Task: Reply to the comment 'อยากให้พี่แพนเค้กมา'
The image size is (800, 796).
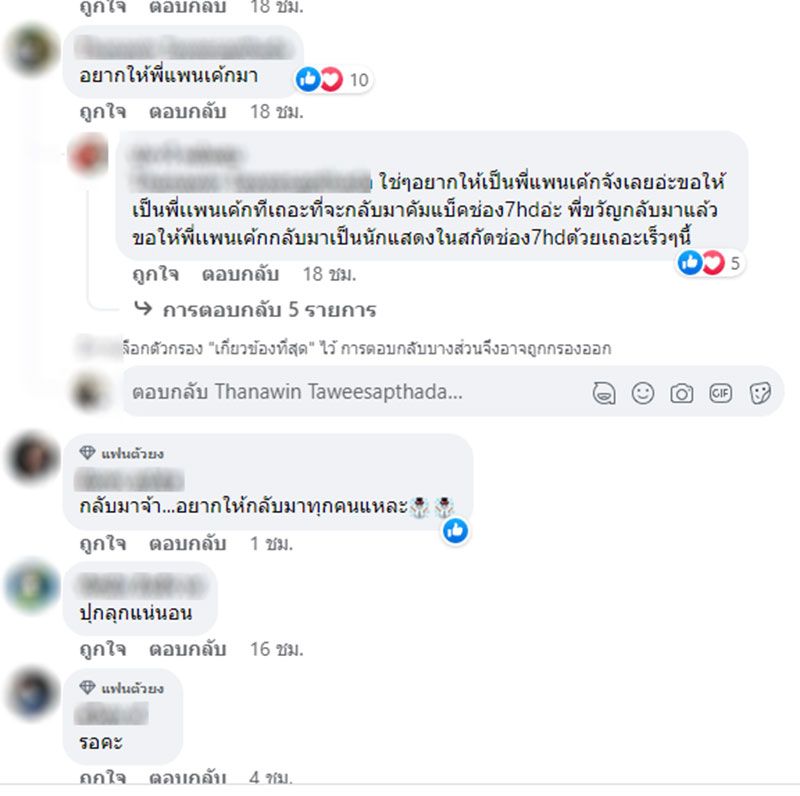Action: [188, 111]
